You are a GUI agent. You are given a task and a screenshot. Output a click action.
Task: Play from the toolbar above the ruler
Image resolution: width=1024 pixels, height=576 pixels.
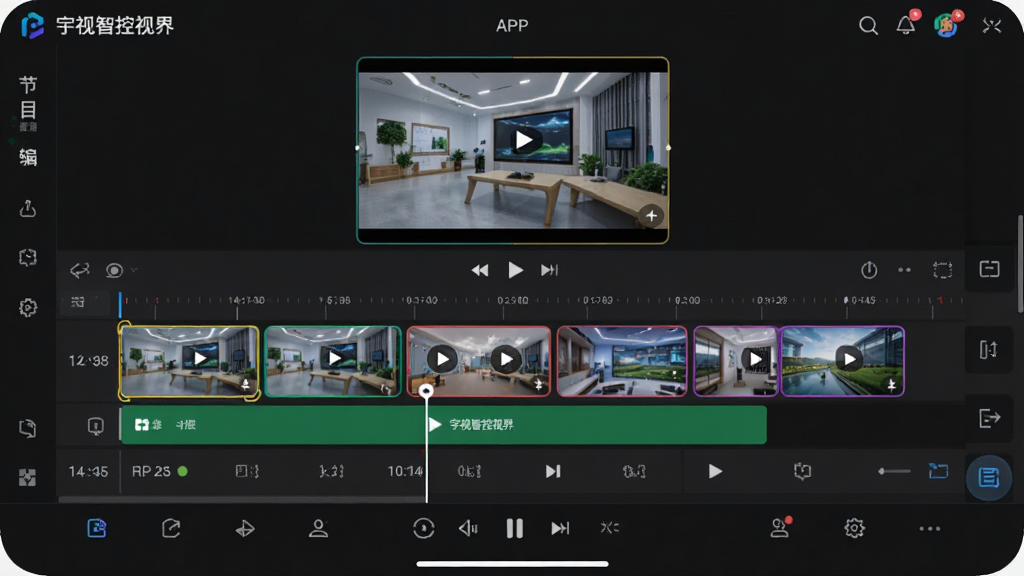point(515,270)
